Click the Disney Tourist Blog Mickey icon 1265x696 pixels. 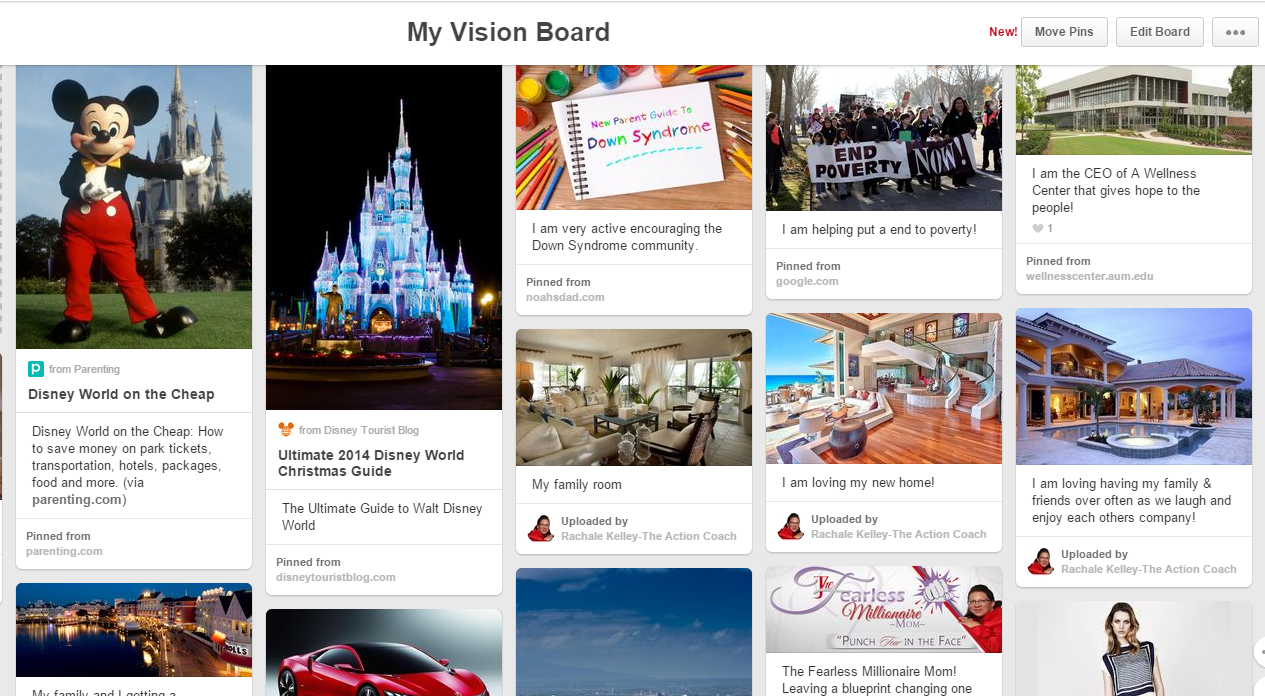286,430
